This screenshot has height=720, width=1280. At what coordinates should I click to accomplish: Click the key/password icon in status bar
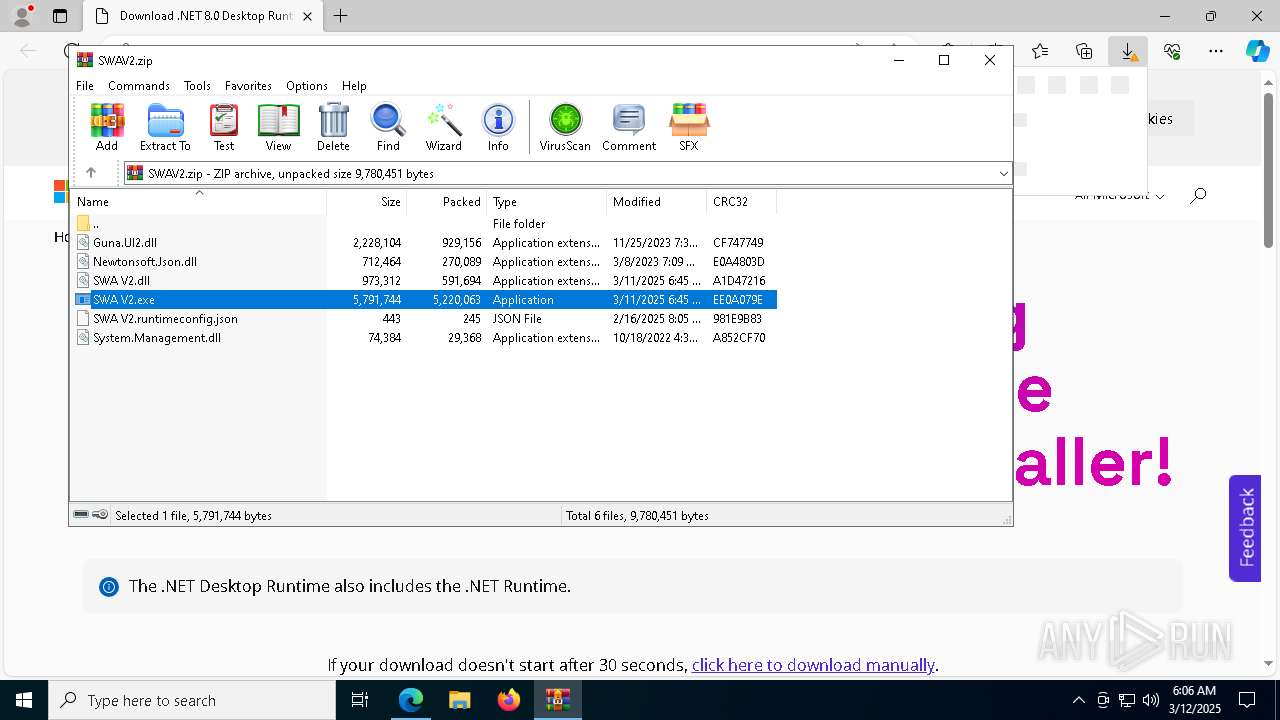pos(100,515)
